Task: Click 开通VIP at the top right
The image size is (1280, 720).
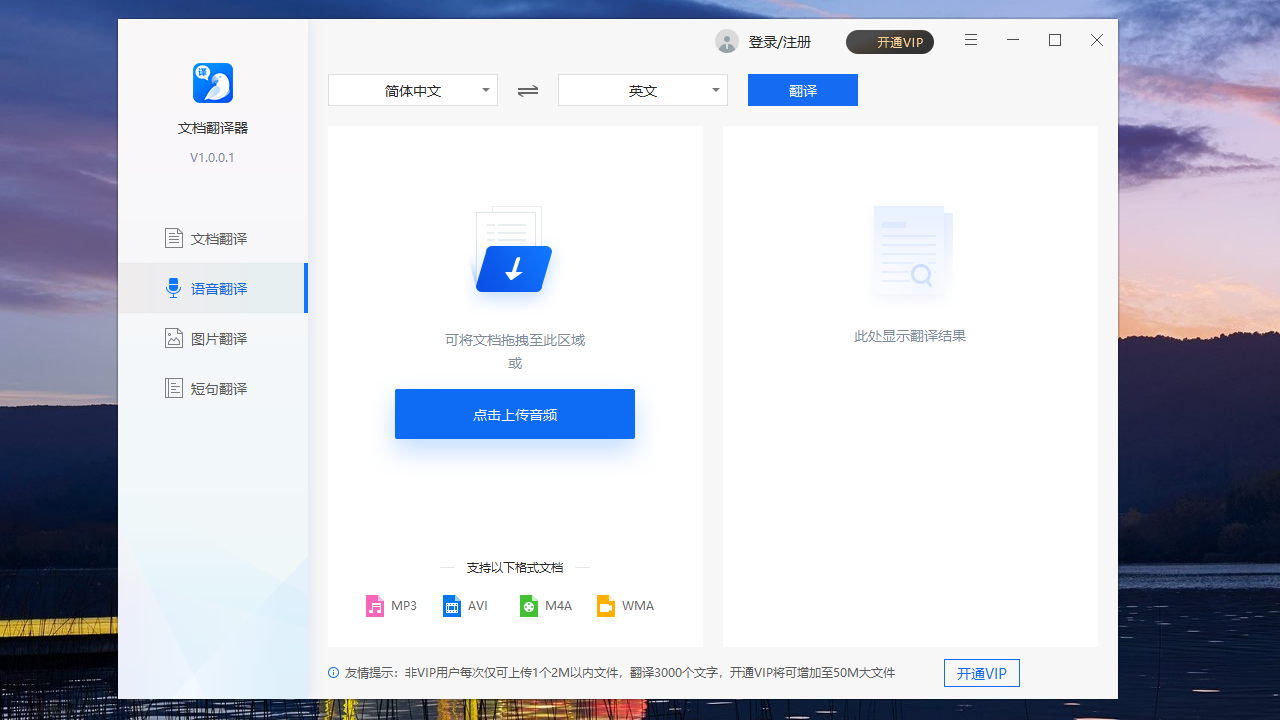Action: point(889,42)
